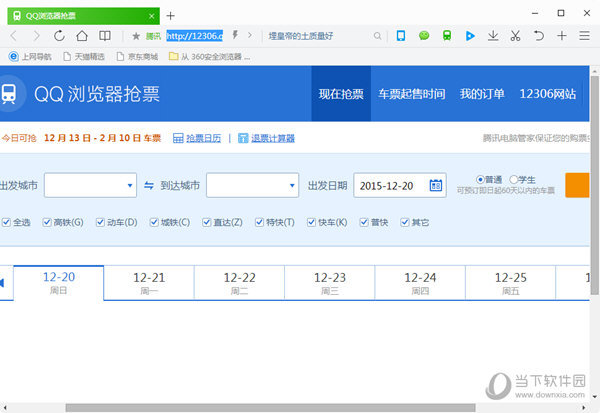Open the green train ticket toolbar icon
Viewport: 600px width, 413px height.
(x=447, y=36)
